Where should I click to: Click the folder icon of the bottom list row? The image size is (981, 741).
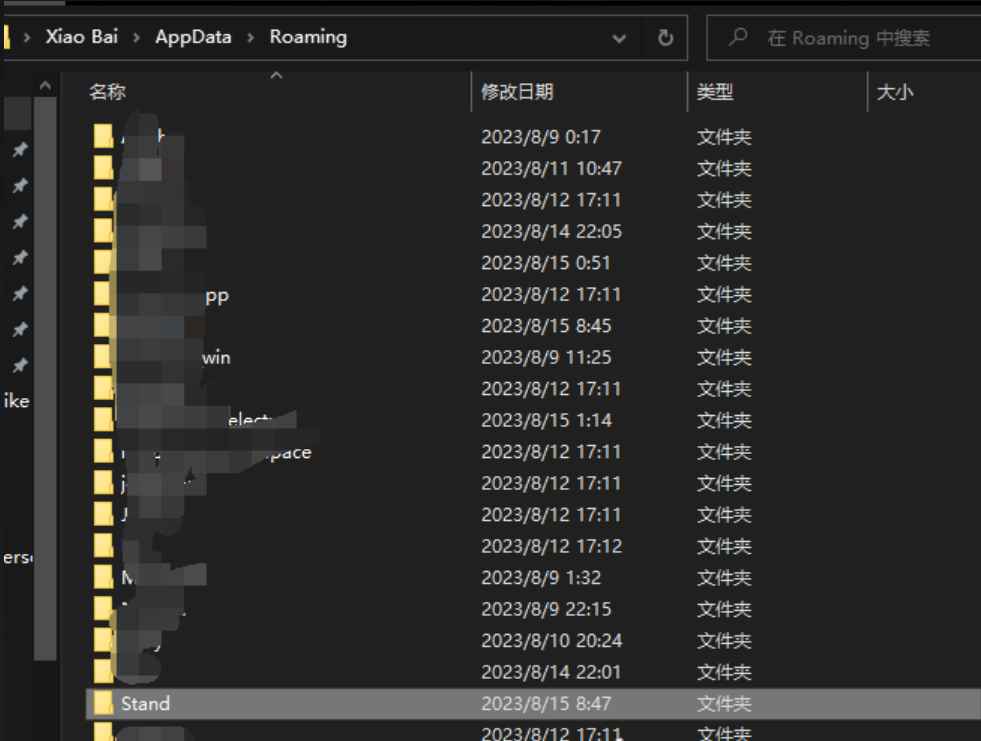click(105, 733)
